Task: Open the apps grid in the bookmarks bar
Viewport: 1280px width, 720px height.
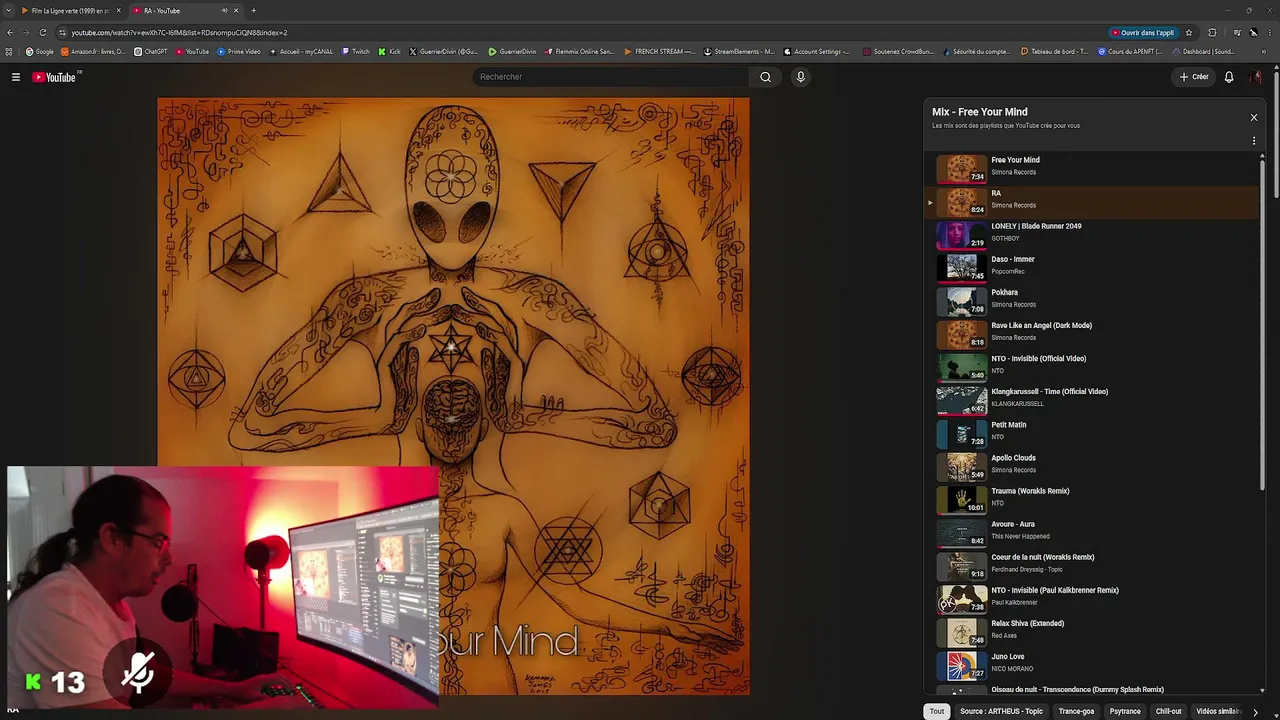Action: 10,51
